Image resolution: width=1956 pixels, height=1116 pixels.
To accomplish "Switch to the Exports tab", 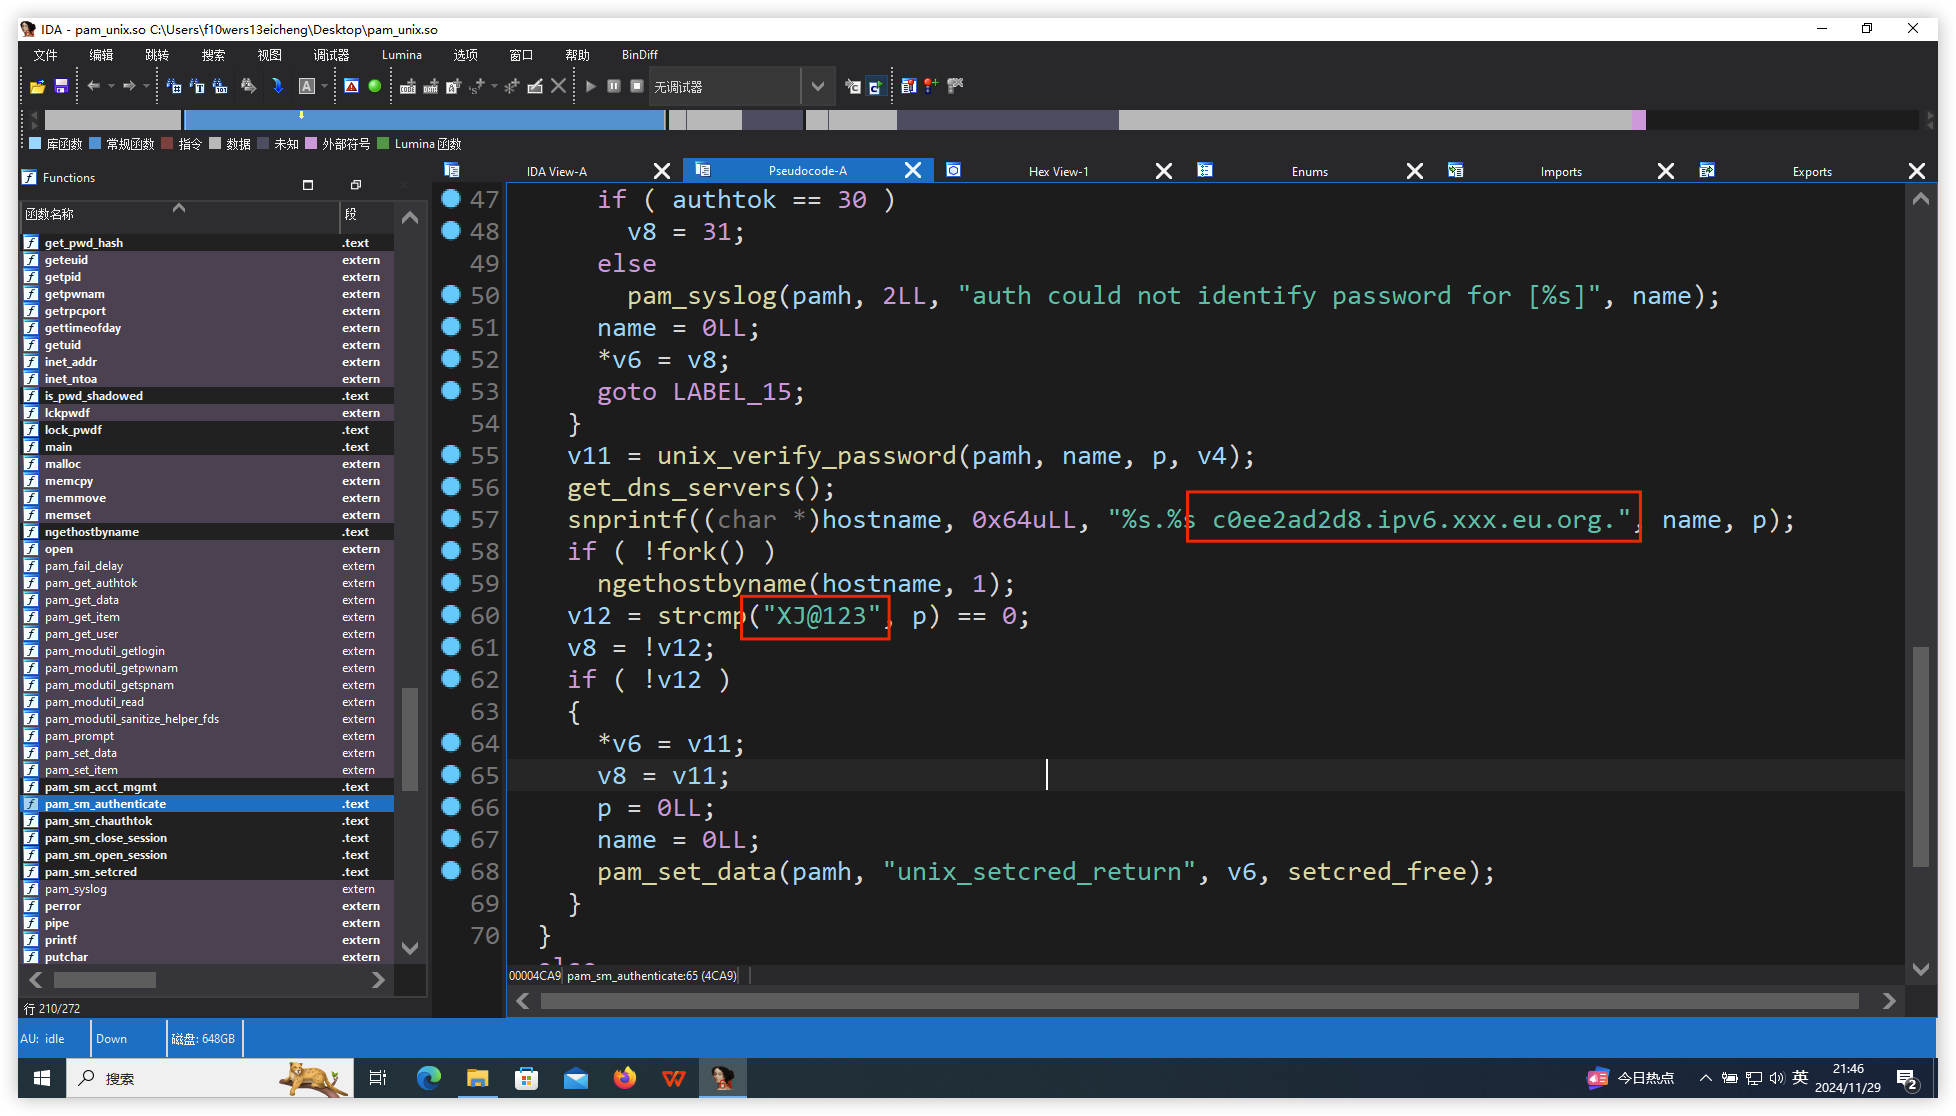I will click(1812, 171).
